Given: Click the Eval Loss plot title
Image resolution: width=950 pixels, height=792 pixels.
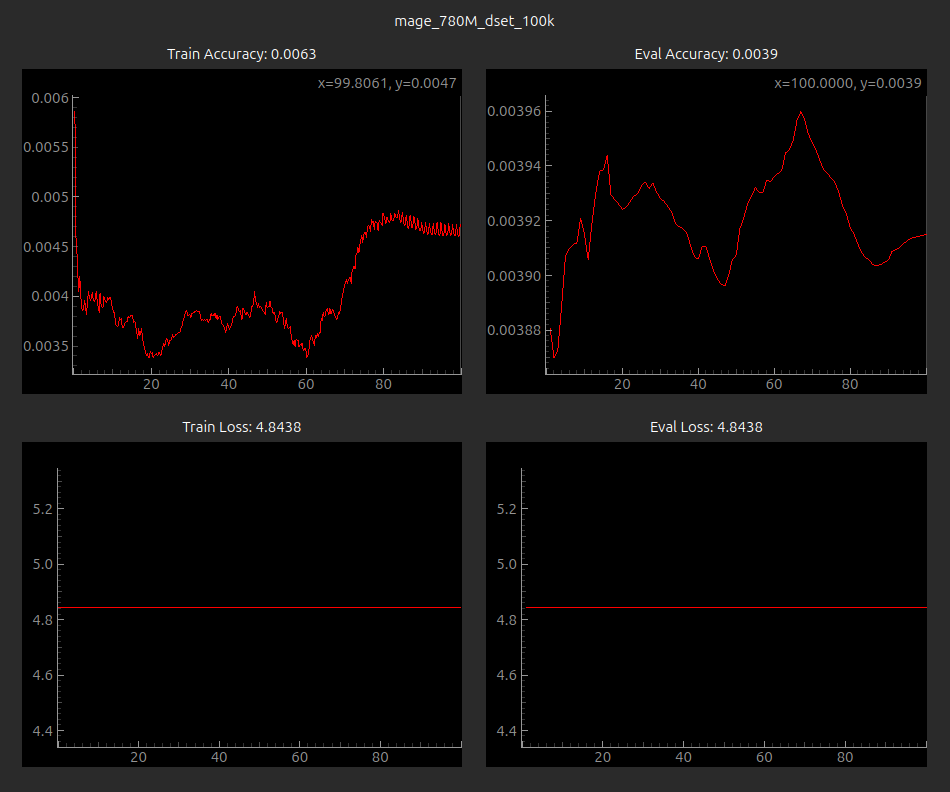Looking at the screenshot, I should 706,427.
